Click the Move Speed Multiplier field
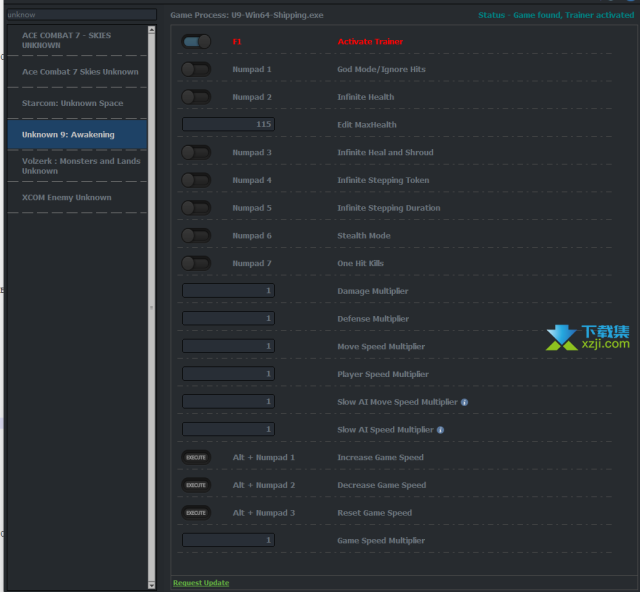 (x=228, y=346)
